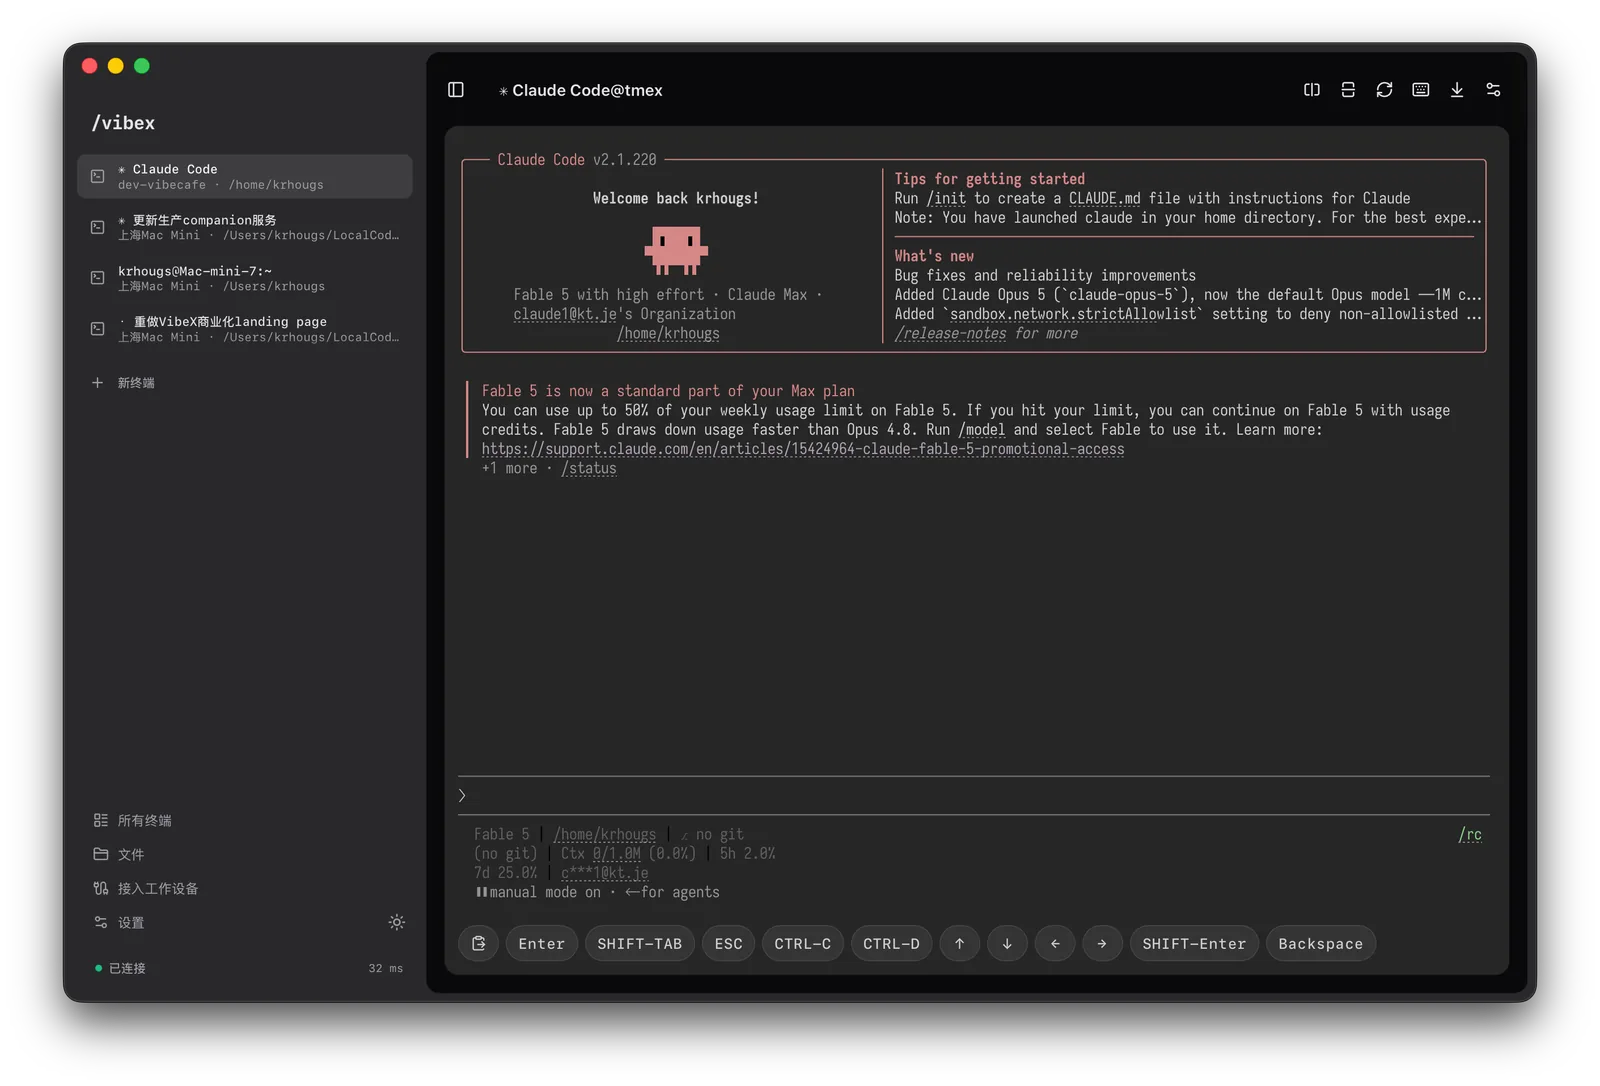
Task: Toggle the sidebar panel icon
Action: (x=456, y=90)
